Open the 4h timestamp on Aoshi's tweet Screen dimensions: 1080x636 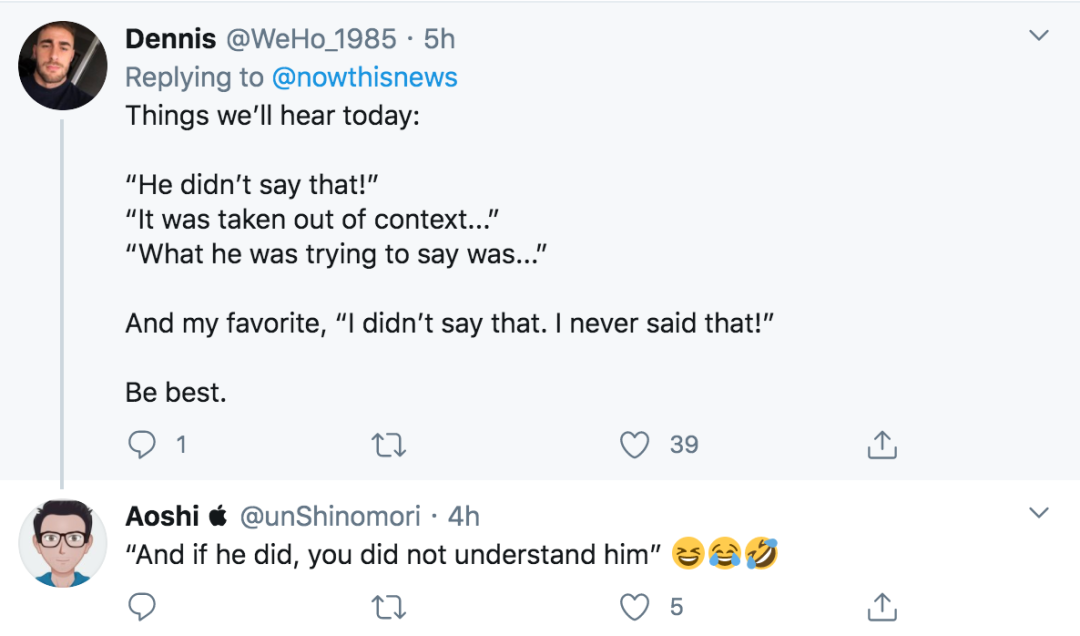pyautogui.click(x=464, y=516)
